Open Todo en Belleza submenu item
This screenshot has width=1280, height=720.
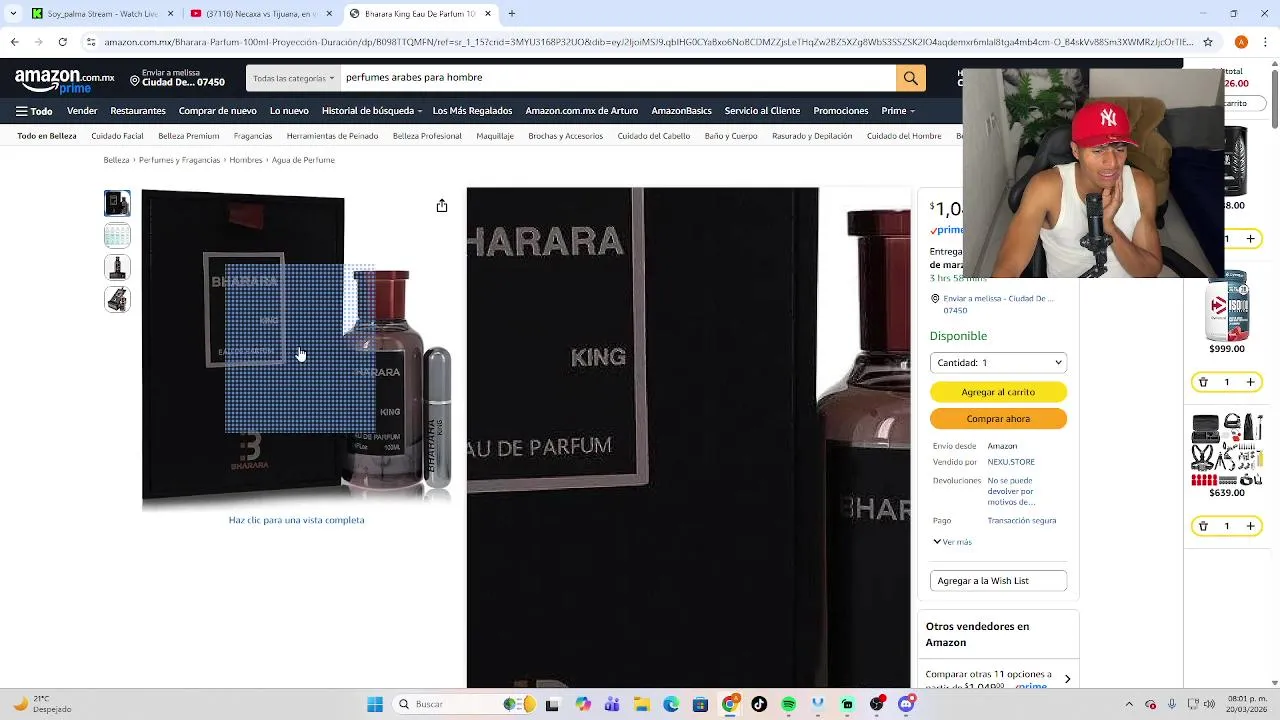pos(47,136)
